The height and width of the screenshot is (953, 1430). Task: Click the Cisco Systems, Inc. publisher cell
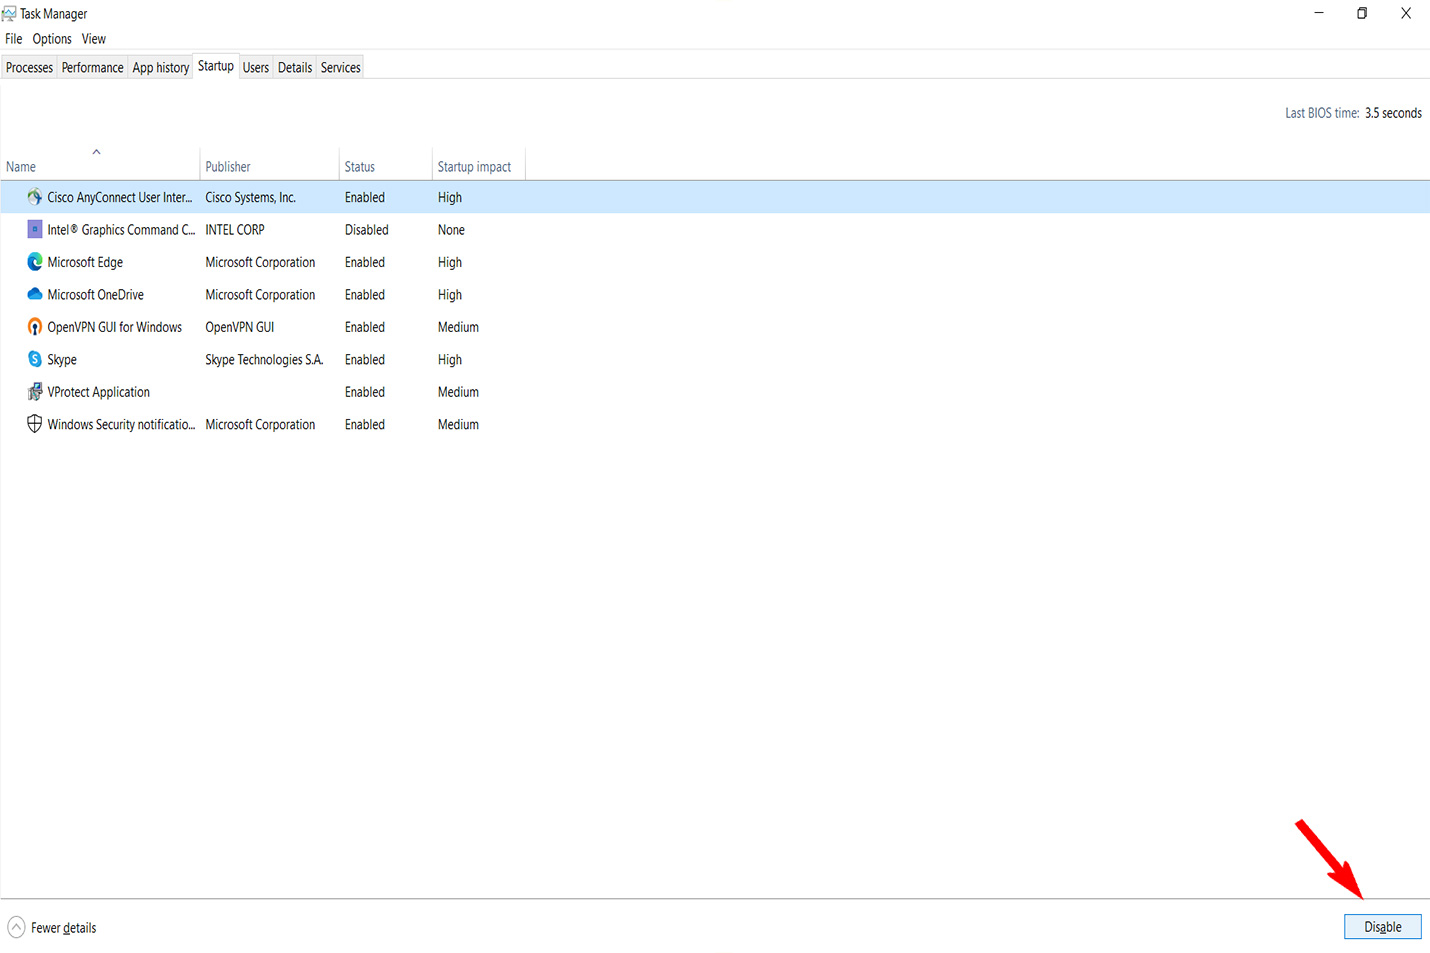251,197
